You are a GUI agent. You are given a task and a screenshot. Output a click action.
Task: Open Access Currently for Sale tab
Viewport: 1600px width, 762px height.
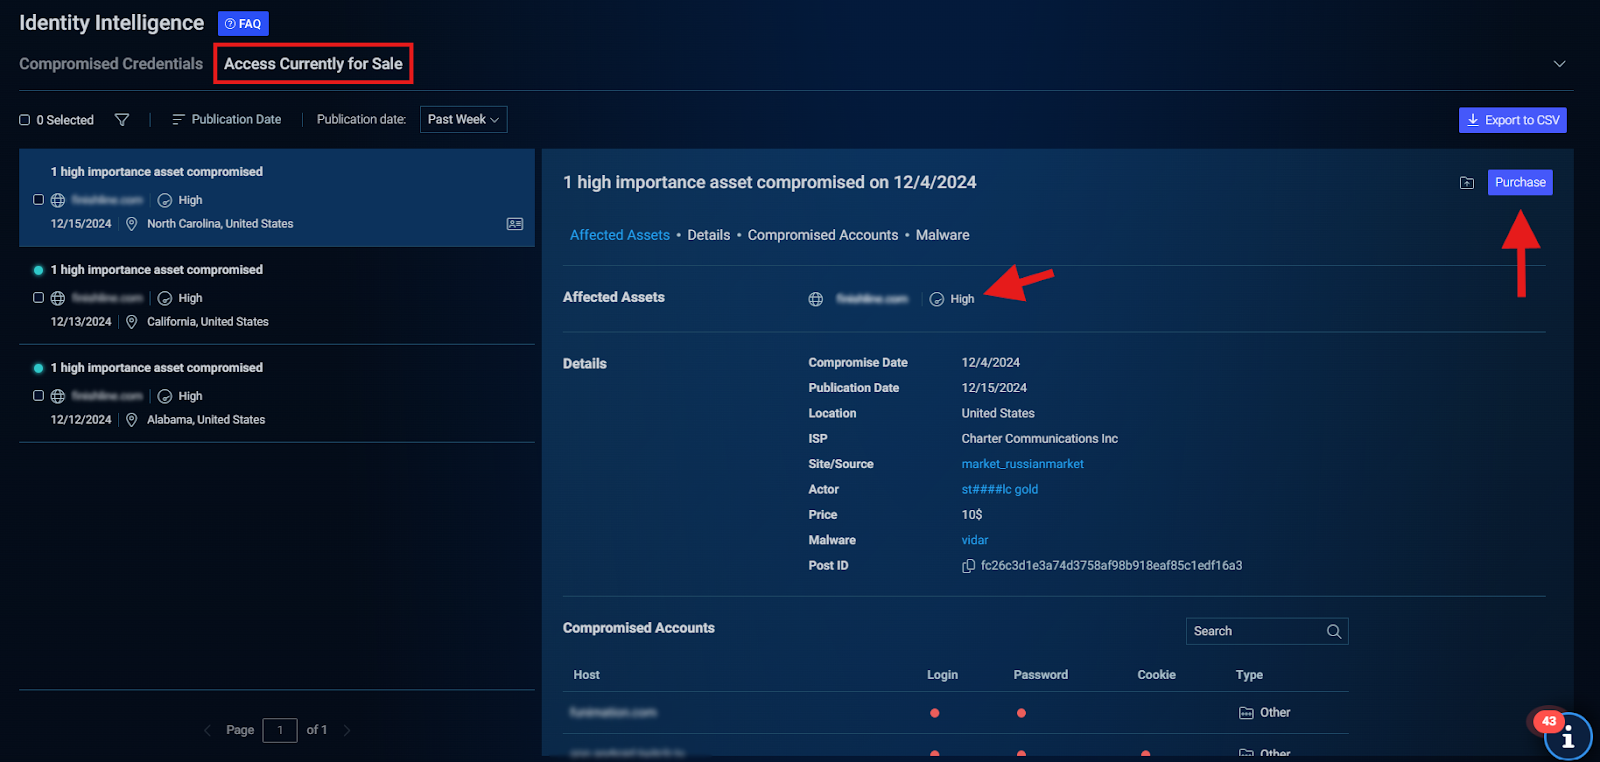tap(313, 64)
